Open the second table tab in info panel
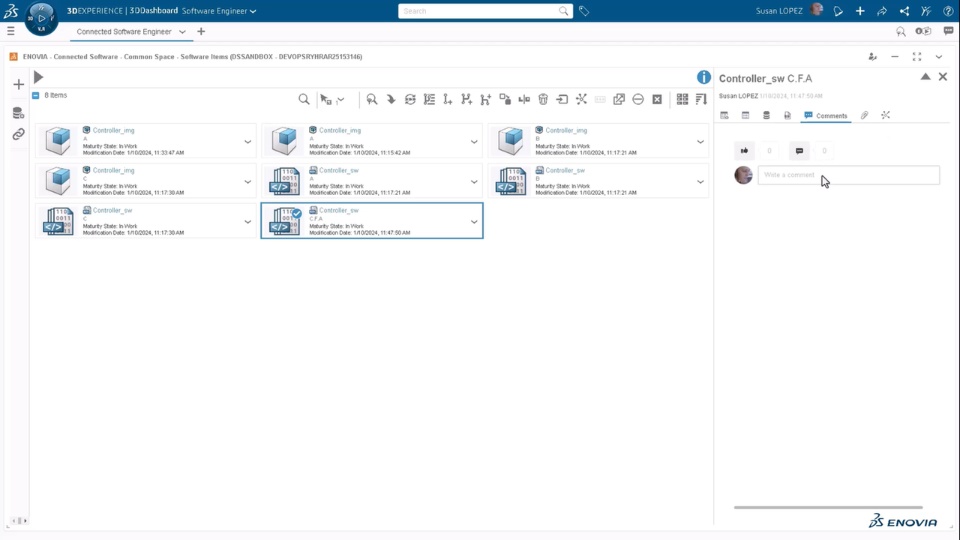The width and height of the screenshot is (960, 540). tap(745, 115)
